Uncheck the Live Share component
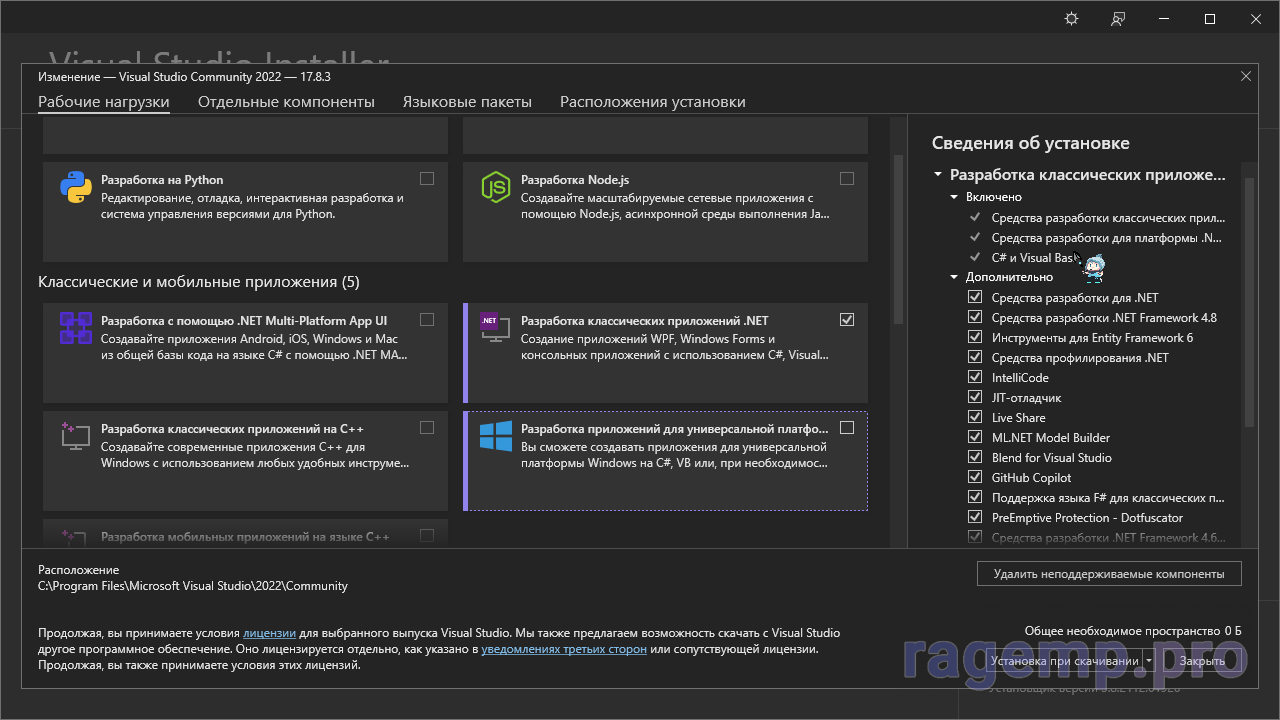This screenshot has width=1280, height=720. (x=975, y=418)
